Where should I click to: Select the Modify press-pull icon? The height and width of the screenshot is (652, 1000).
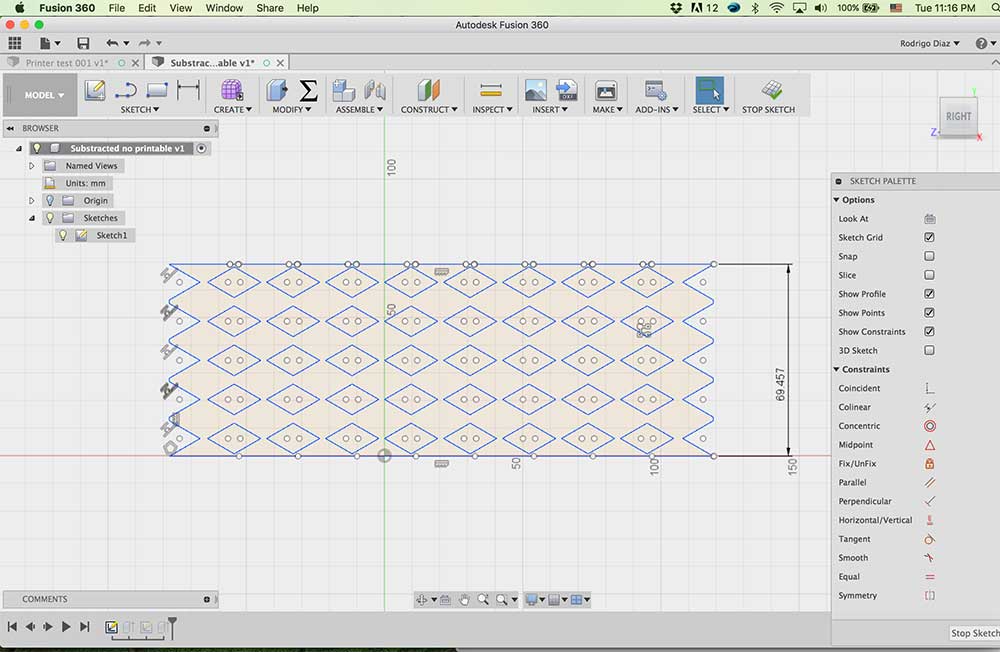277,90
